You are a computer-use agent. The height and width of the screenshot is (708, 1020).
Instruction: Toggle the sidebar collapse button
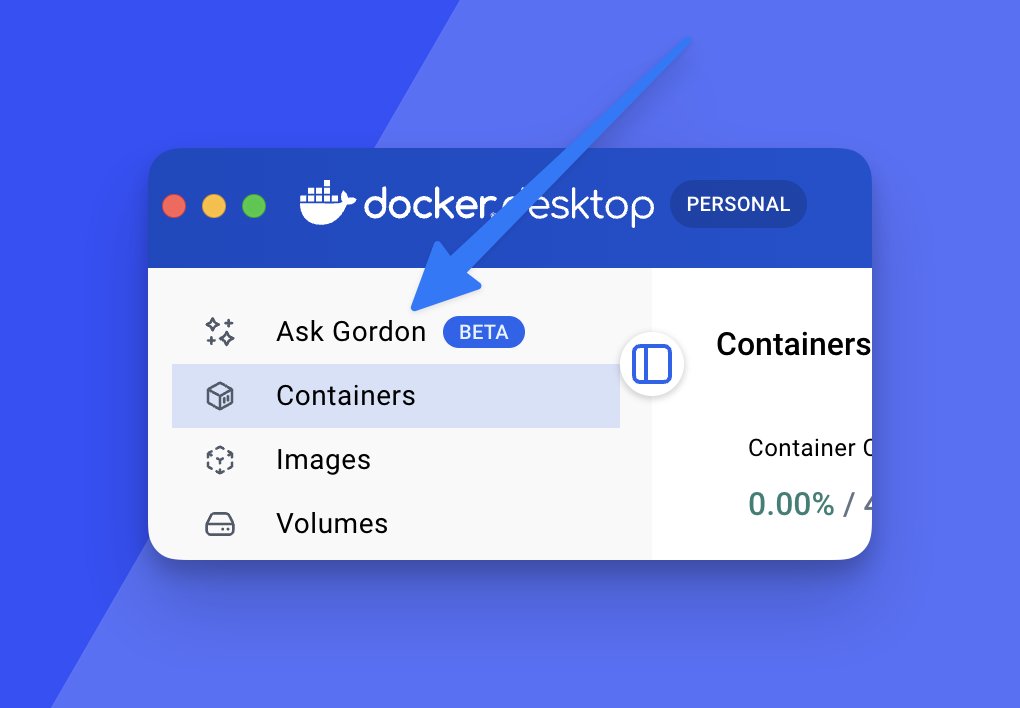652,364
